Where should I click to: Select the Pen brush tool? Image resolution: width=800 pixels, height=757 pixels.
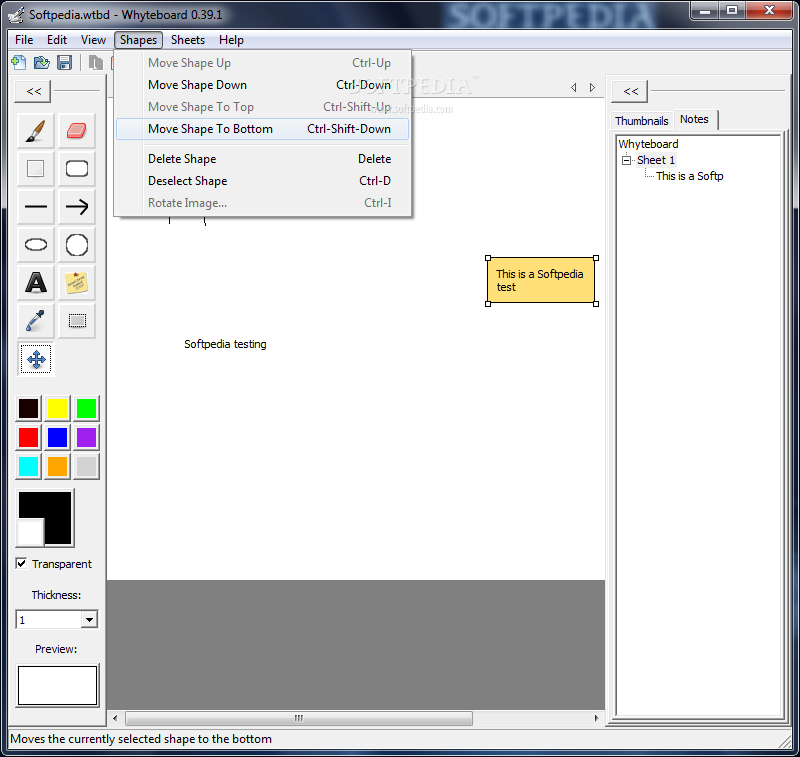[x=36, y=131]
